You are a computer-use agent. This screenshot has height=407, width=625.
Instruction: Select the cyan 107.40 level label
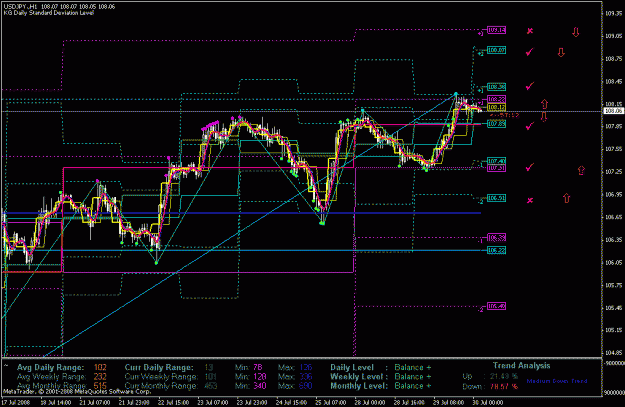(497, 161)
